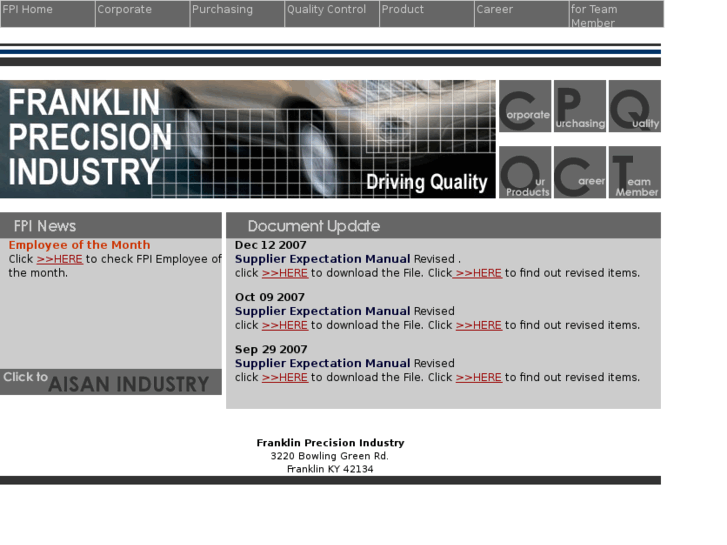This screenshot has height=545, width=727.
Task: Open Purchasing in the top menu
Action: click(x=237, y=14)
